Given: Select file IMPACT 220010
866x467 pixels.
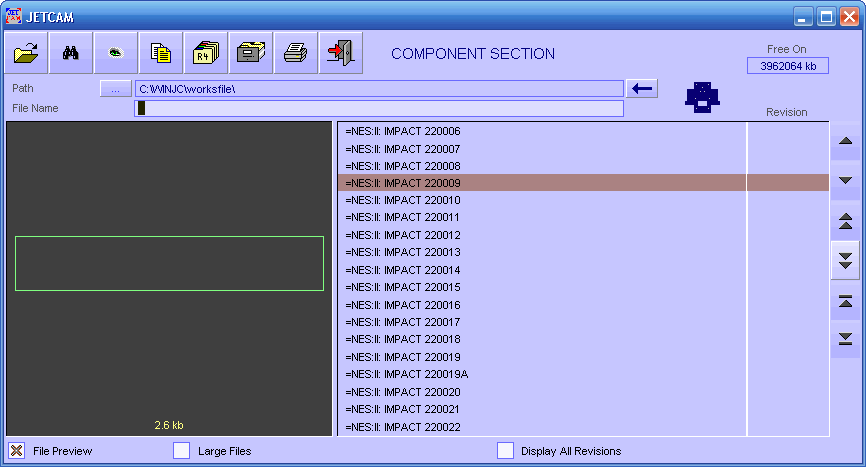Looking at the screenshot, I should 542,200.
